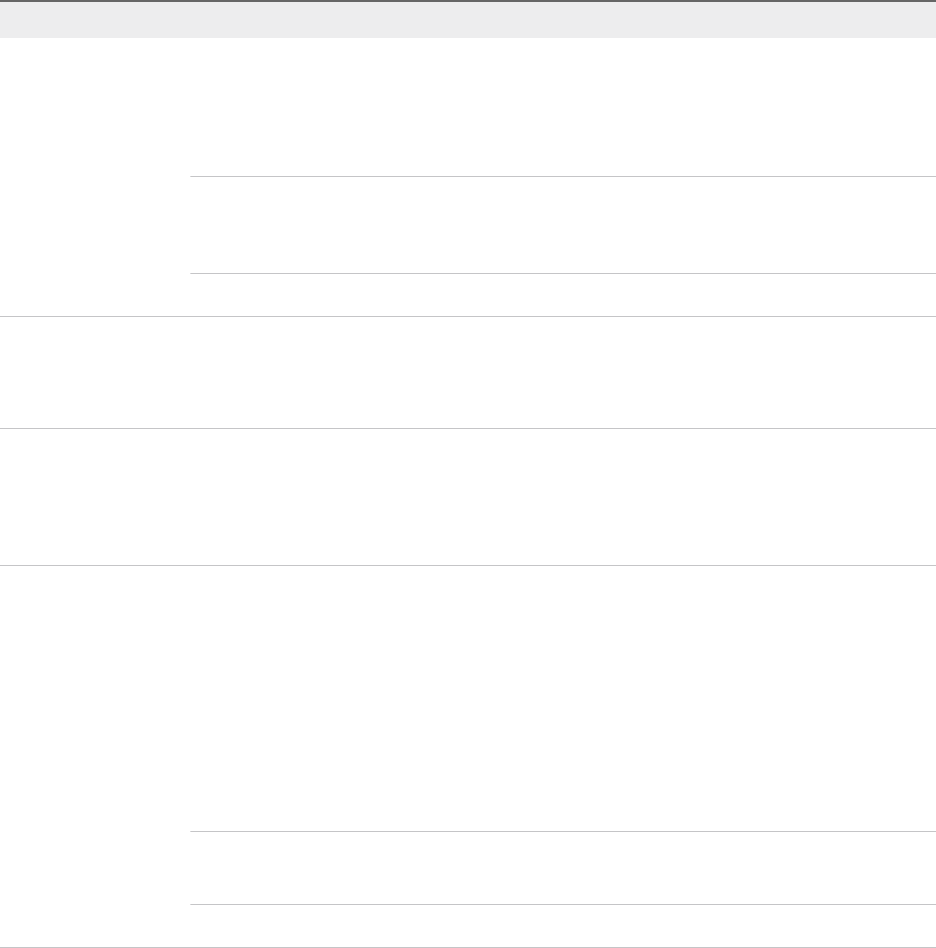Click the fourth row's tallest right sub-cell
Viewport: 936px width, 948px height.
(556, 699)
